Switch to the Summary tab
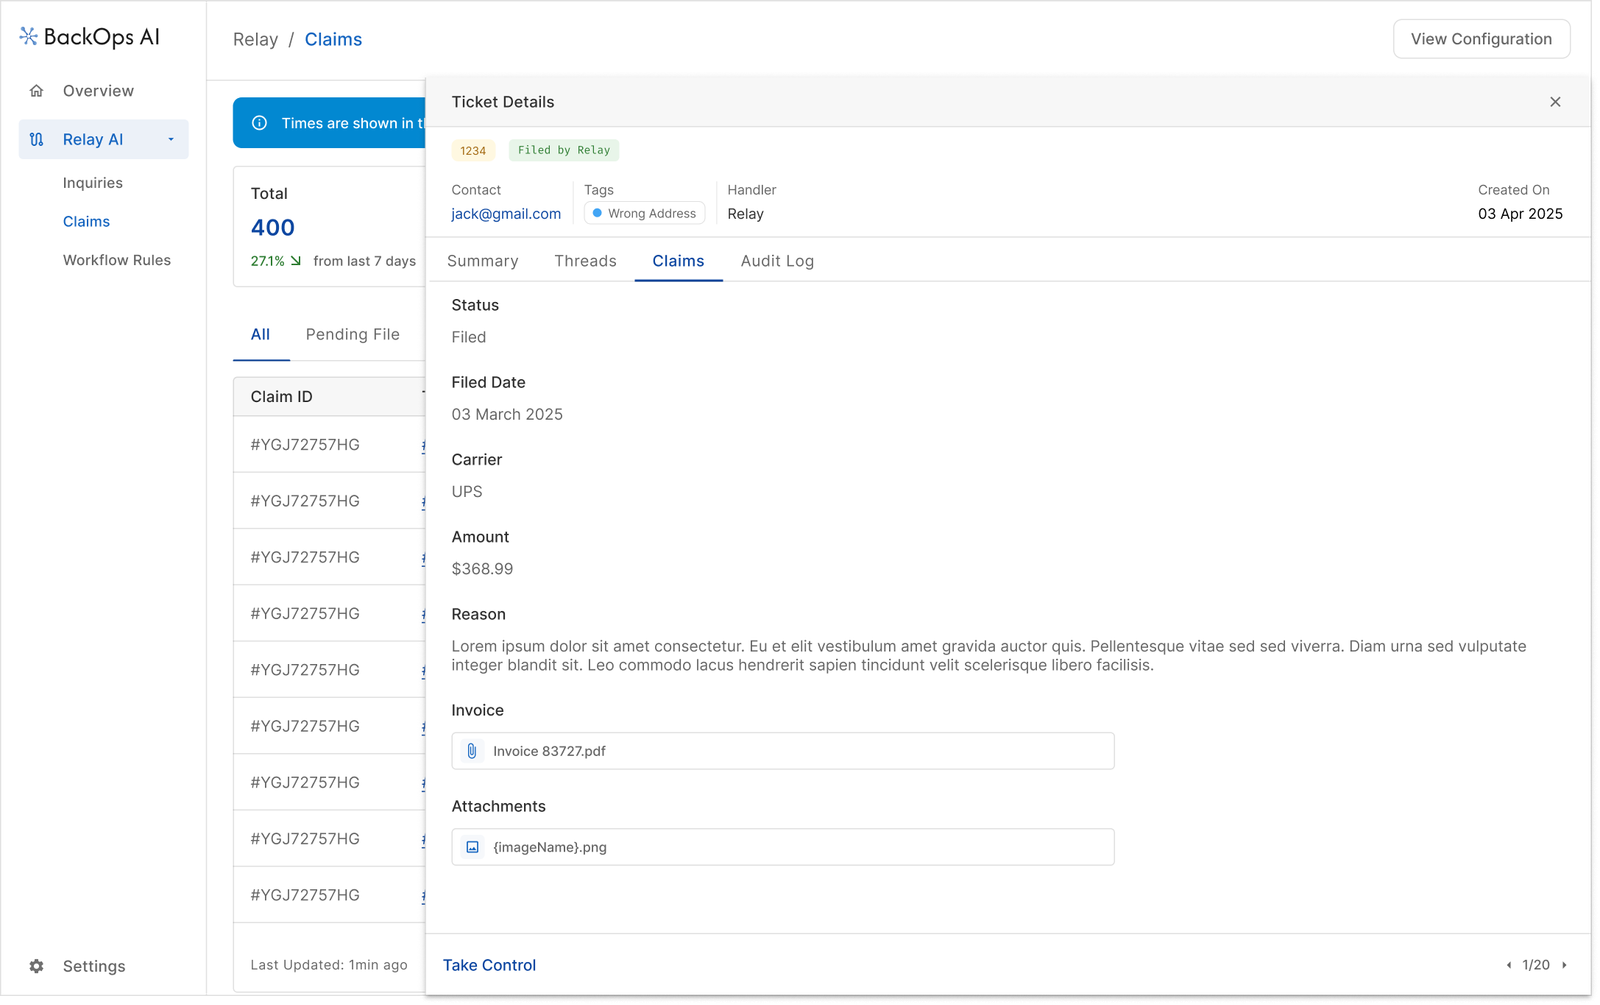Viewport: 1600px width, 1005px height. click(x=483, y=261)
